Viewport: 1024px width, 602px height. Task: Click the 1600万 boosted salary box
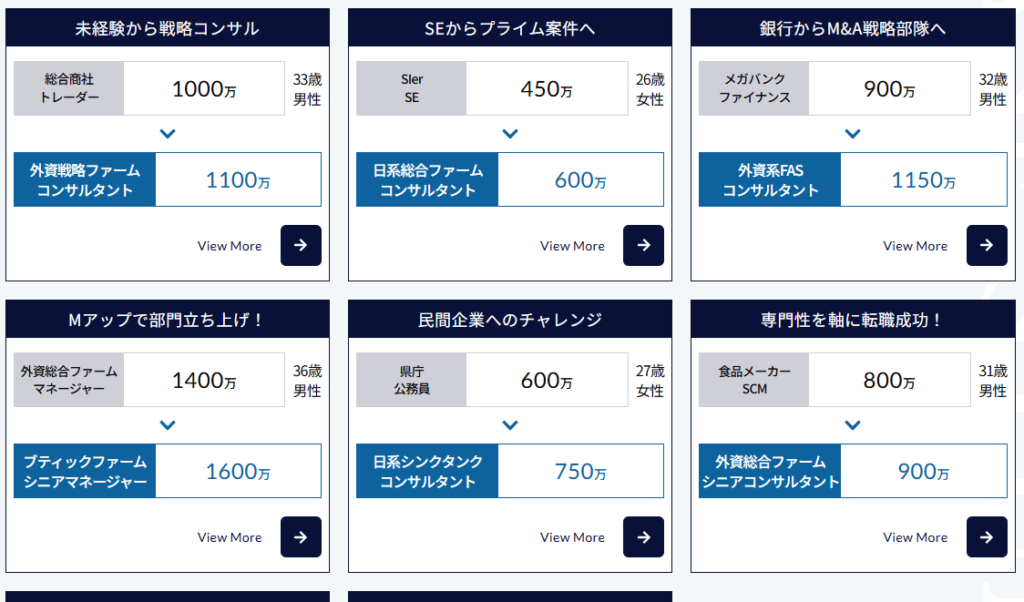click(238, 470)
